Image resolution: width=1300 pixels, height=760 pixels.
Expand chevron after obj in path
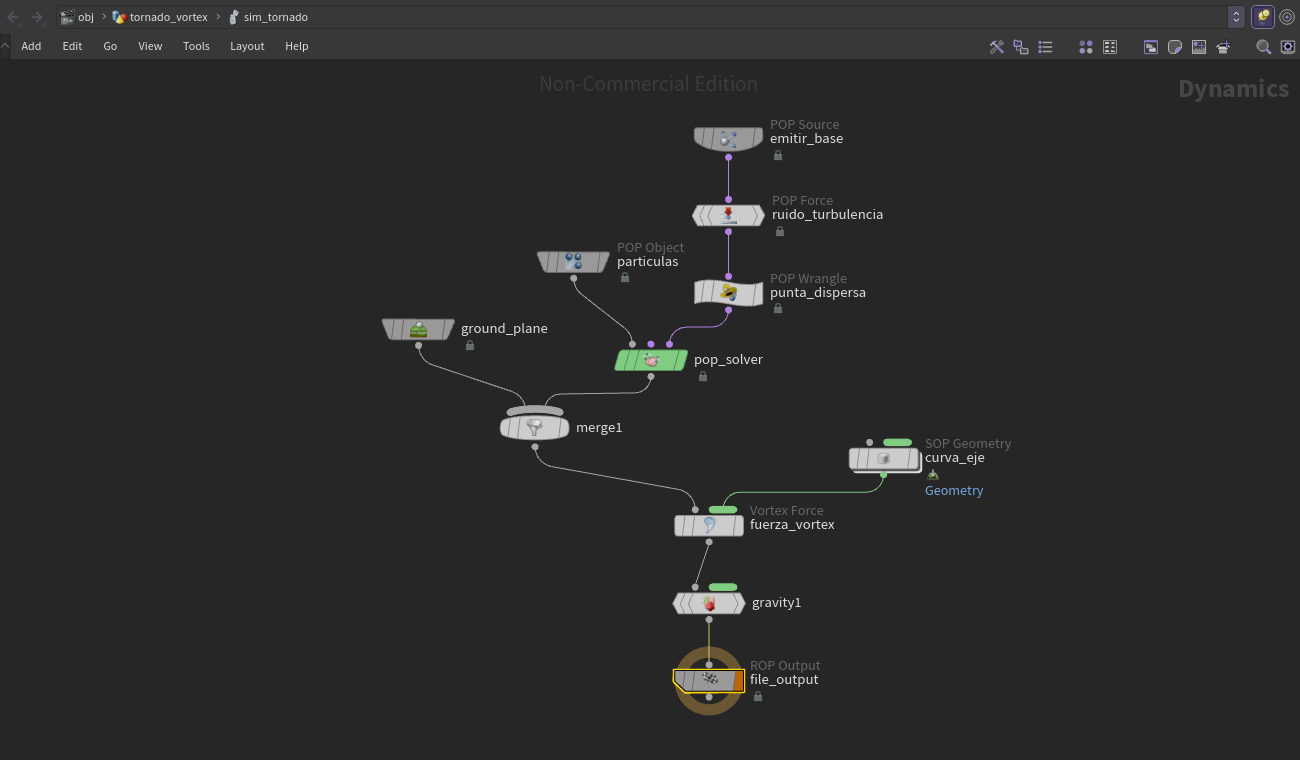[x=103, y=17]
